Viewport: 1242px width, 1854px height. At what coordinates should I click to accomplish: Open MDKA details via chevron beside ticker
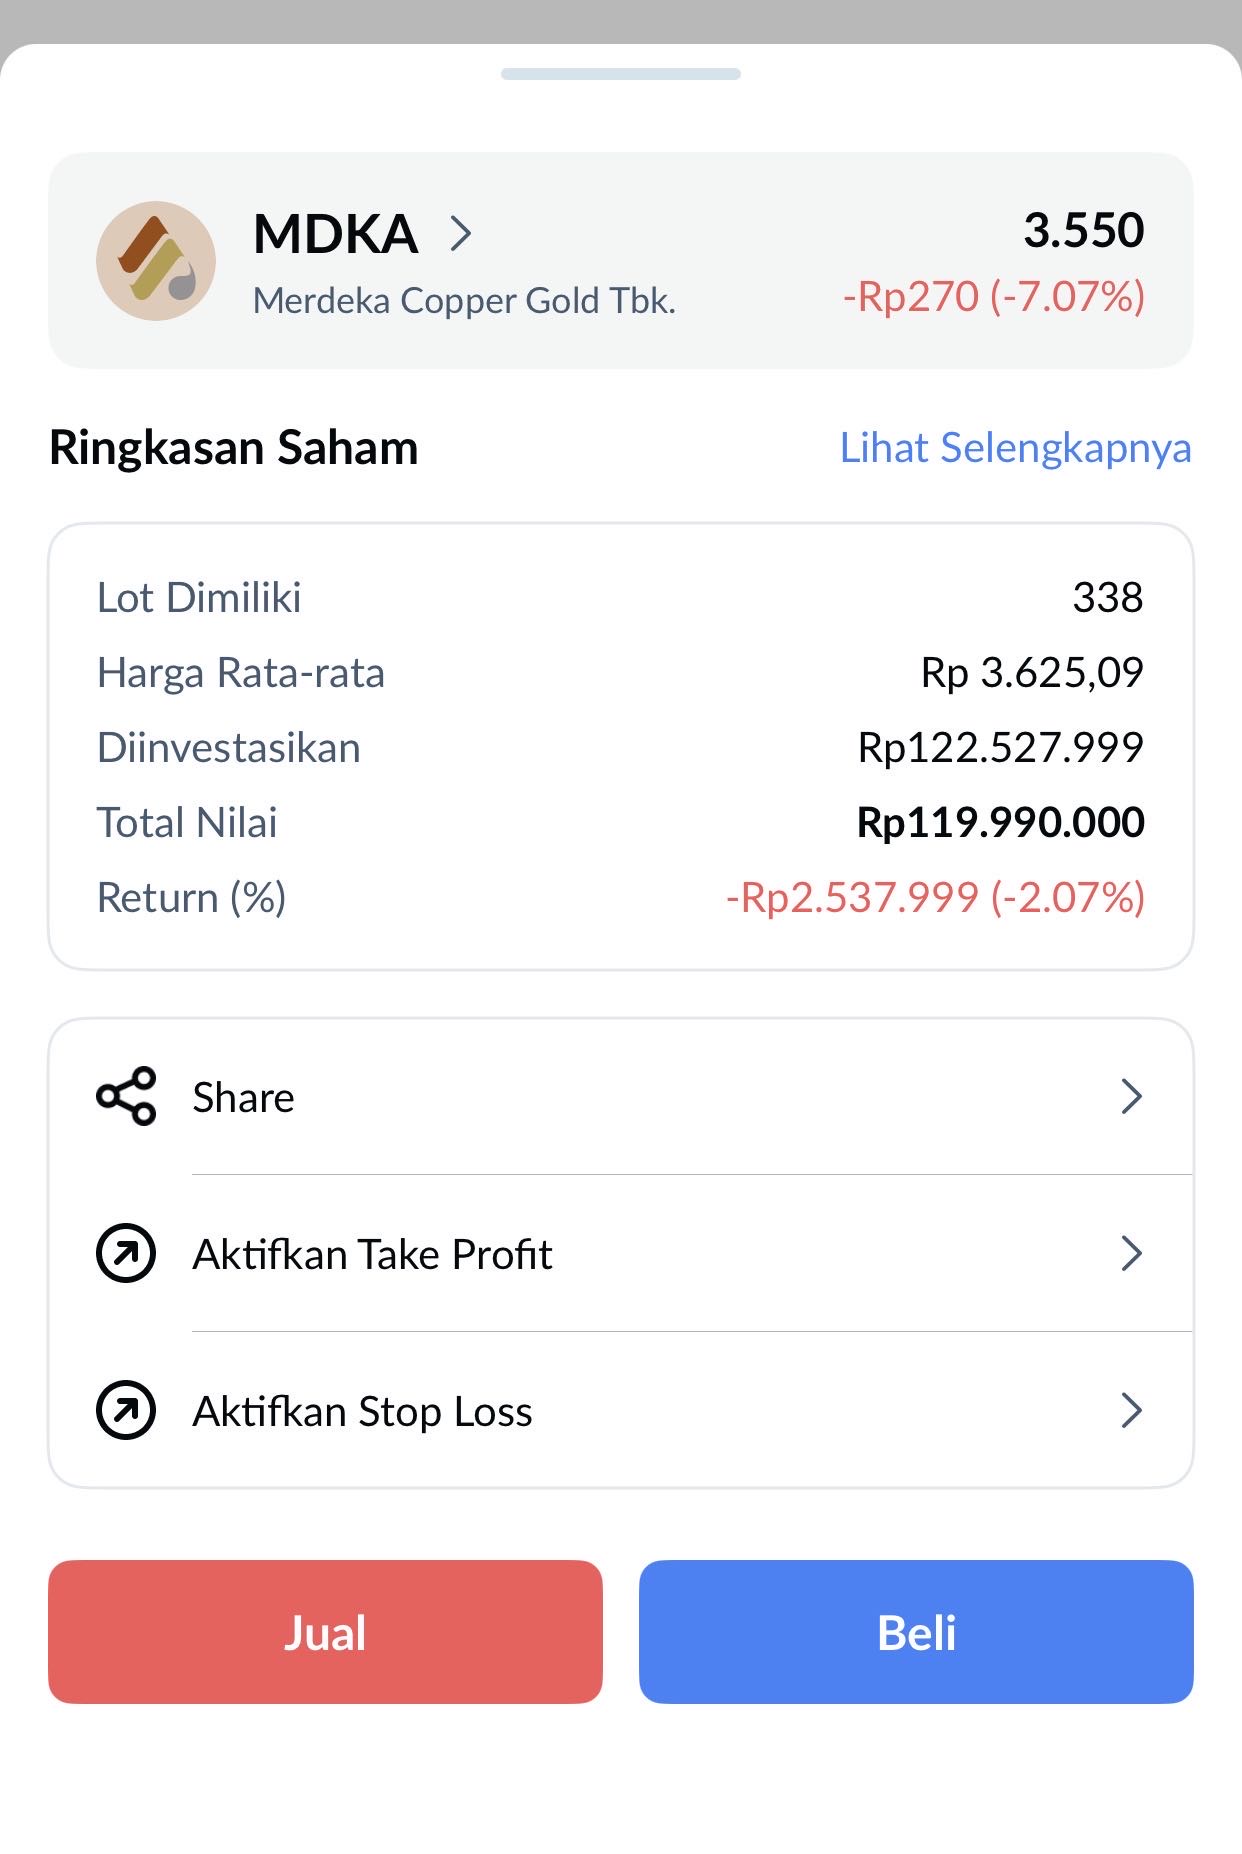[460, 234]
